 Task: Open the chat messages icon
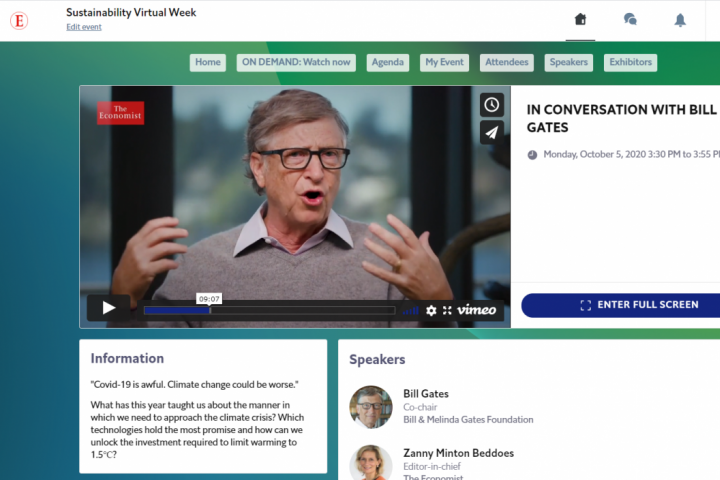(630, 19)
